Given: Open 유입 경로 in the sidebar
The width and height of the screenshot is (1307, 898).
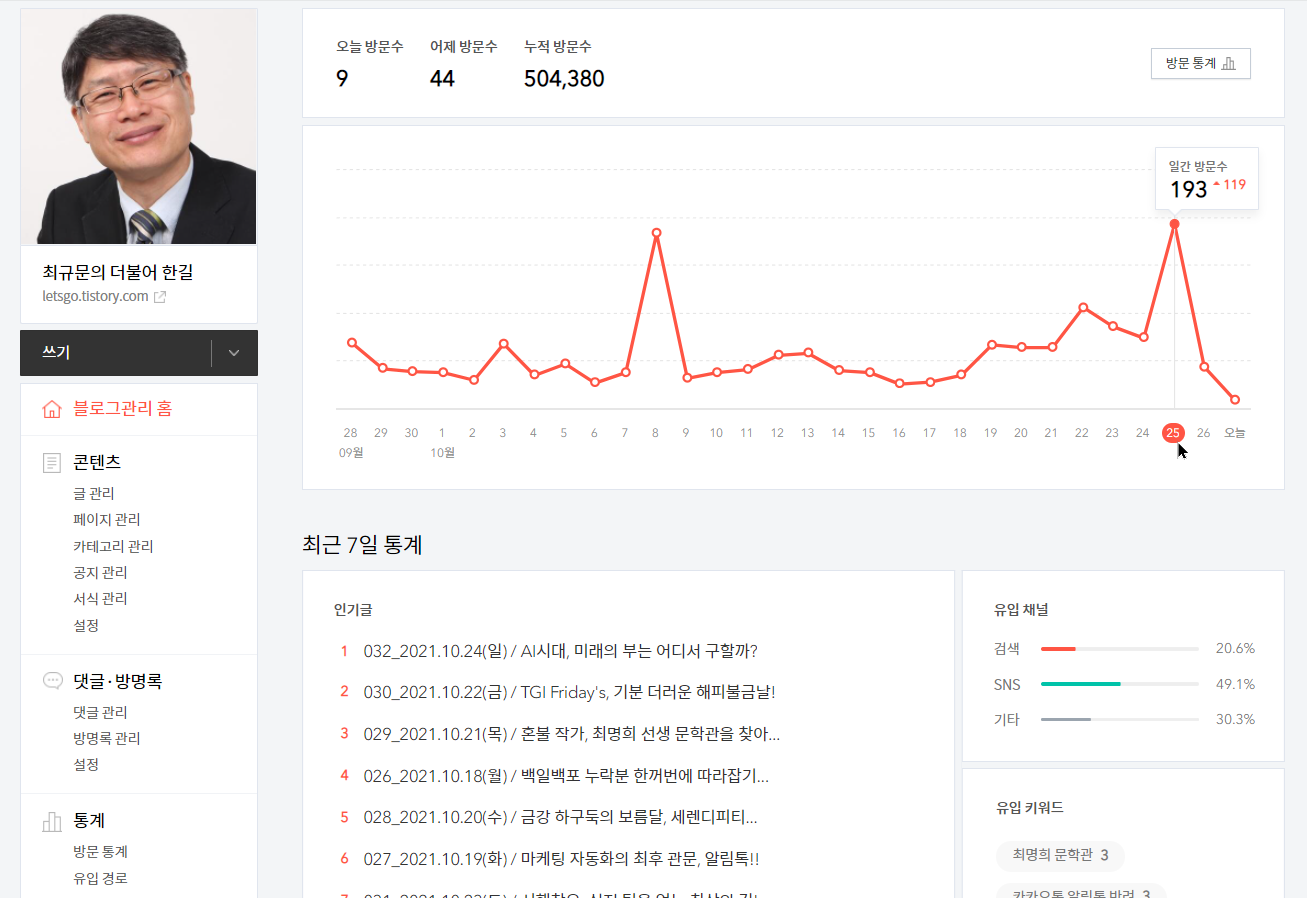Looking at the screenshot, I should click(100, 879).
